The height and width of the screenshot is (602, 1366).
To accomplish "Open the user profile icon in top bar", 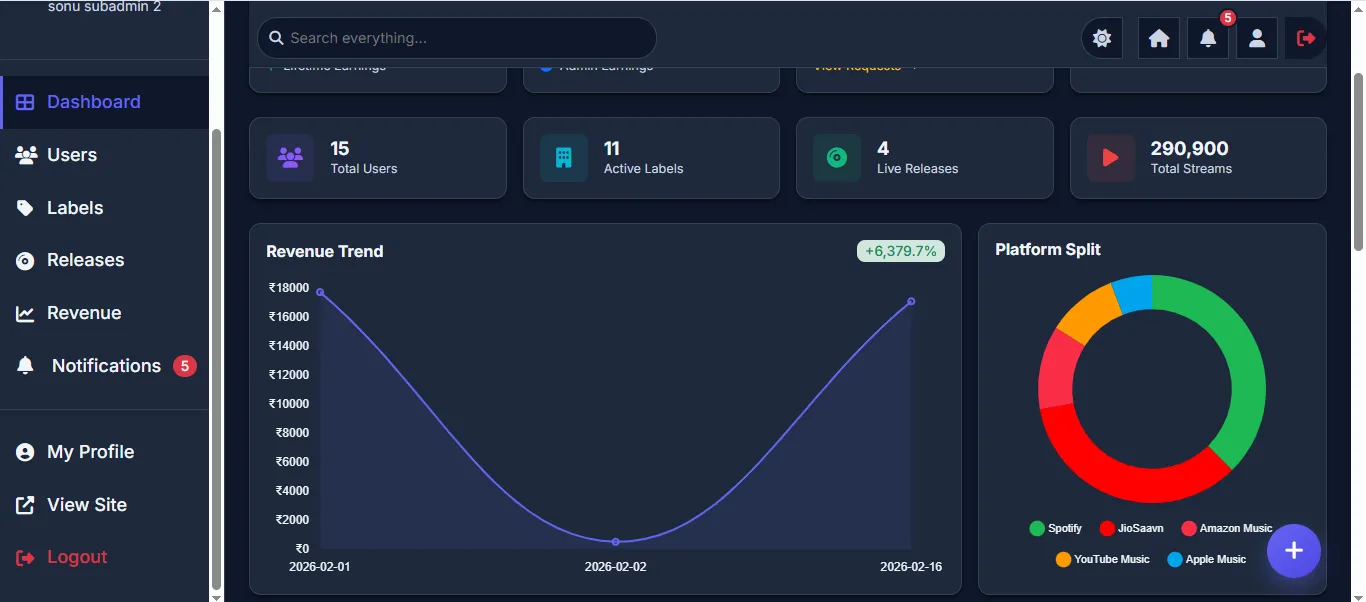I will click(1257, 38).
